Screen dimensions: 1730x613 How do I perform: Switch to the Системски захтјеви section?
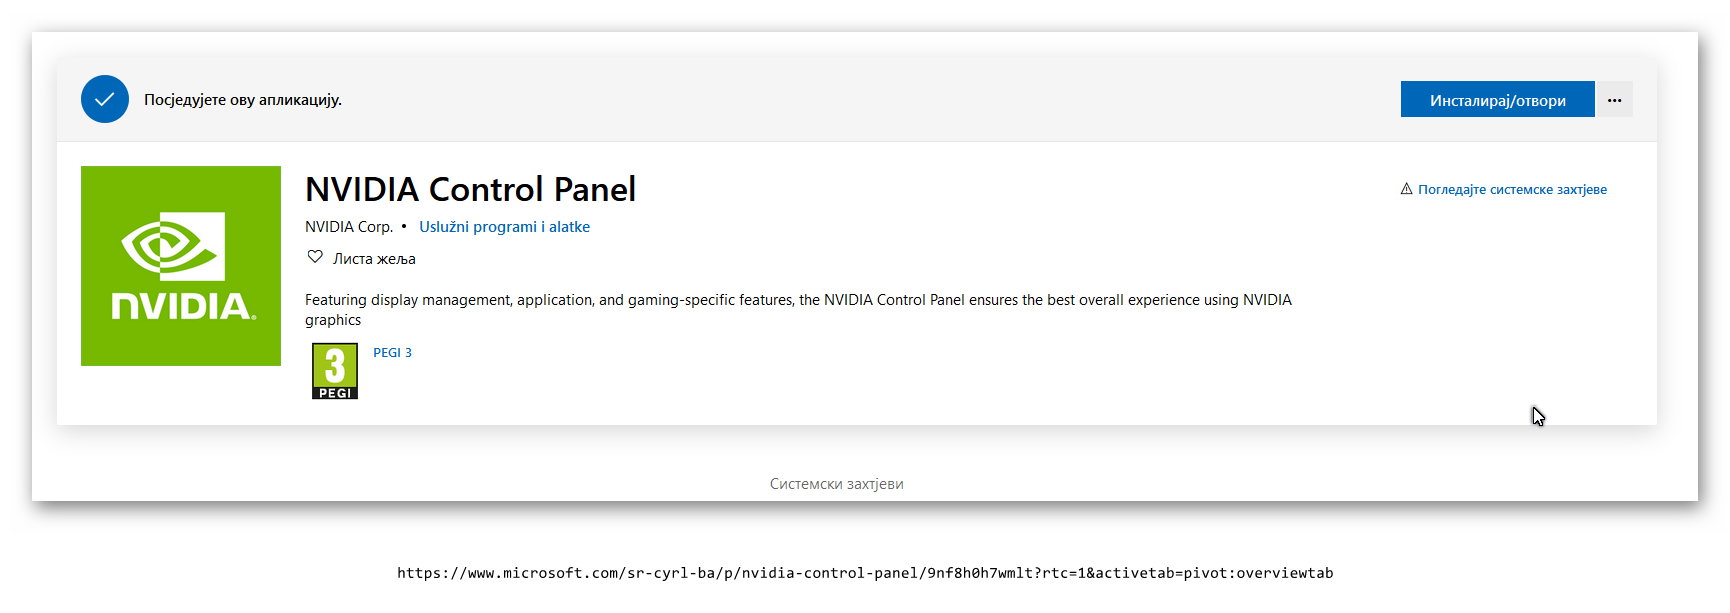836,484
